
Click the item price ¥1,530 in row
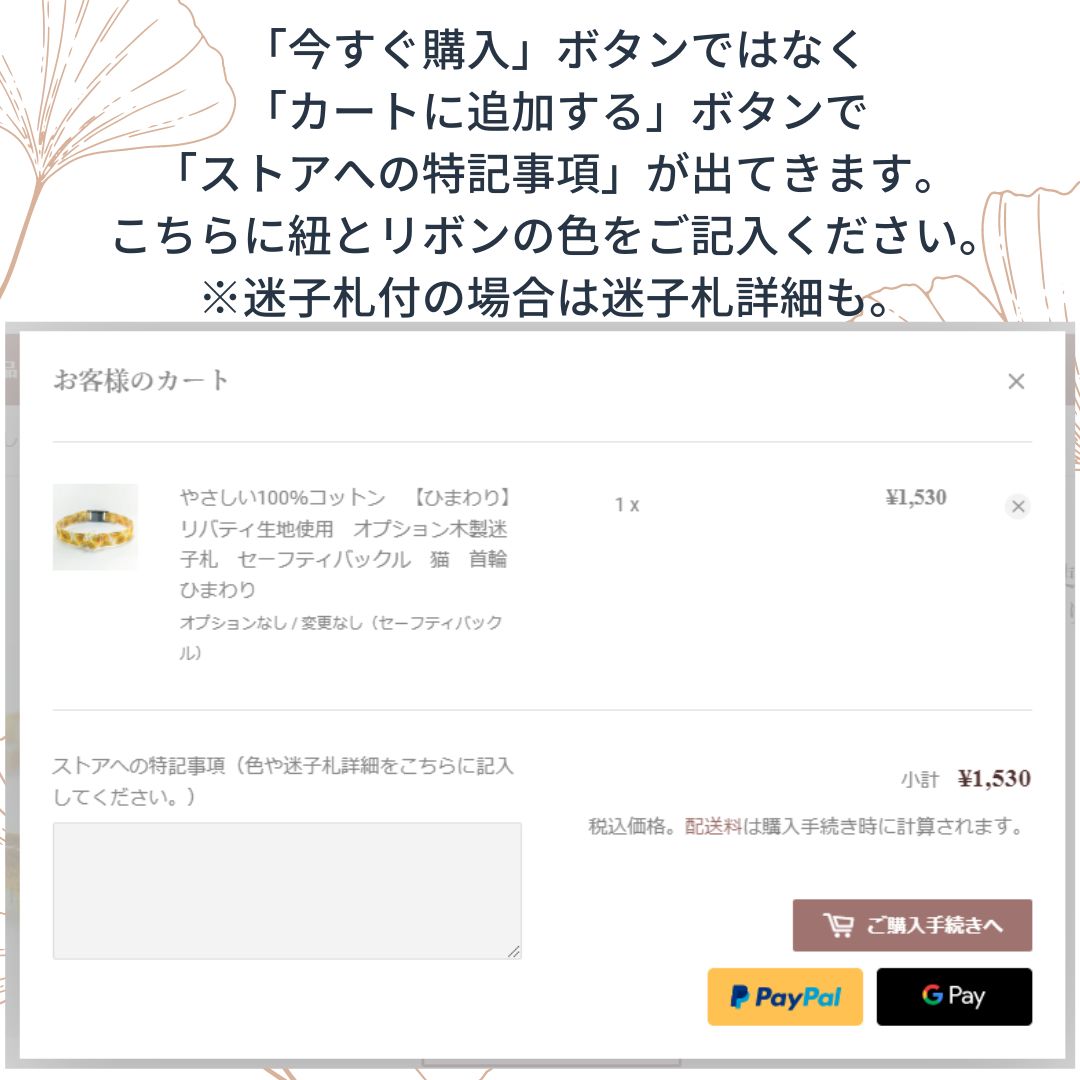pos(916,497)
